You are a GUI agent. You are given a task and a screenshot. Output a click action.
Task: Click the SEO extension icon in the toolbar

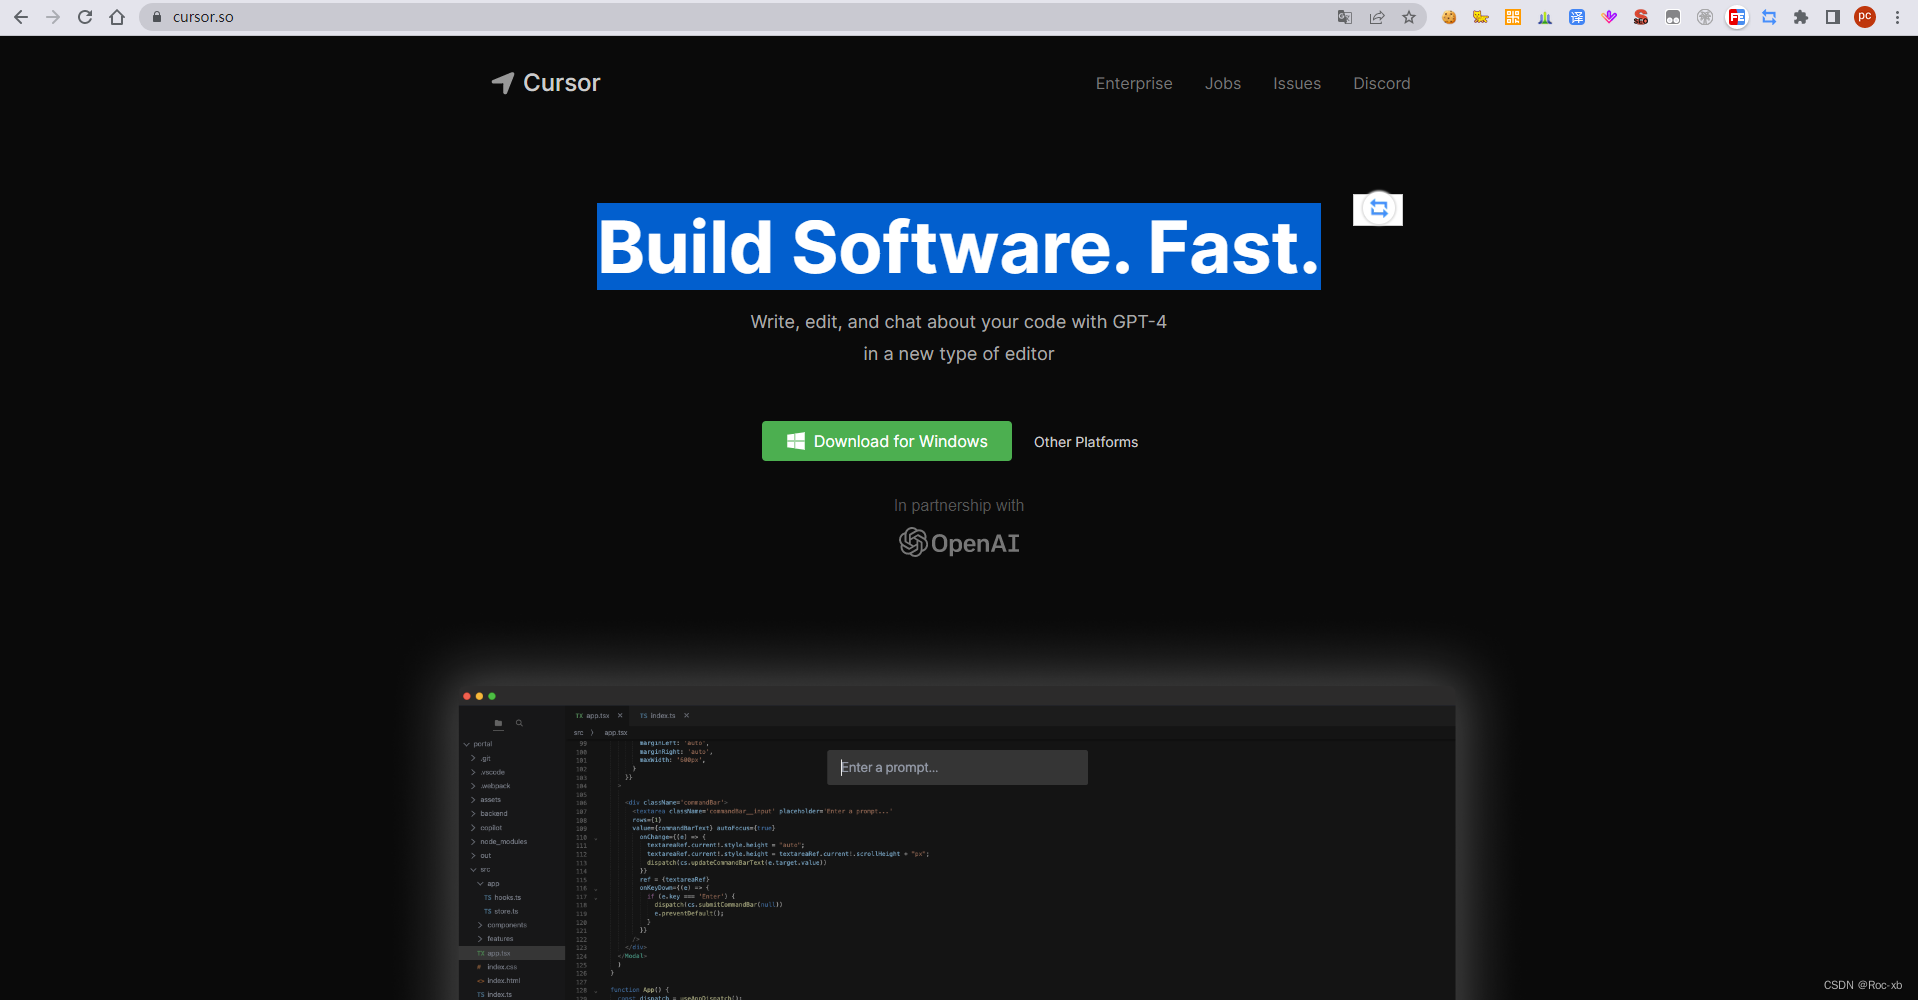coord(1640,17)
